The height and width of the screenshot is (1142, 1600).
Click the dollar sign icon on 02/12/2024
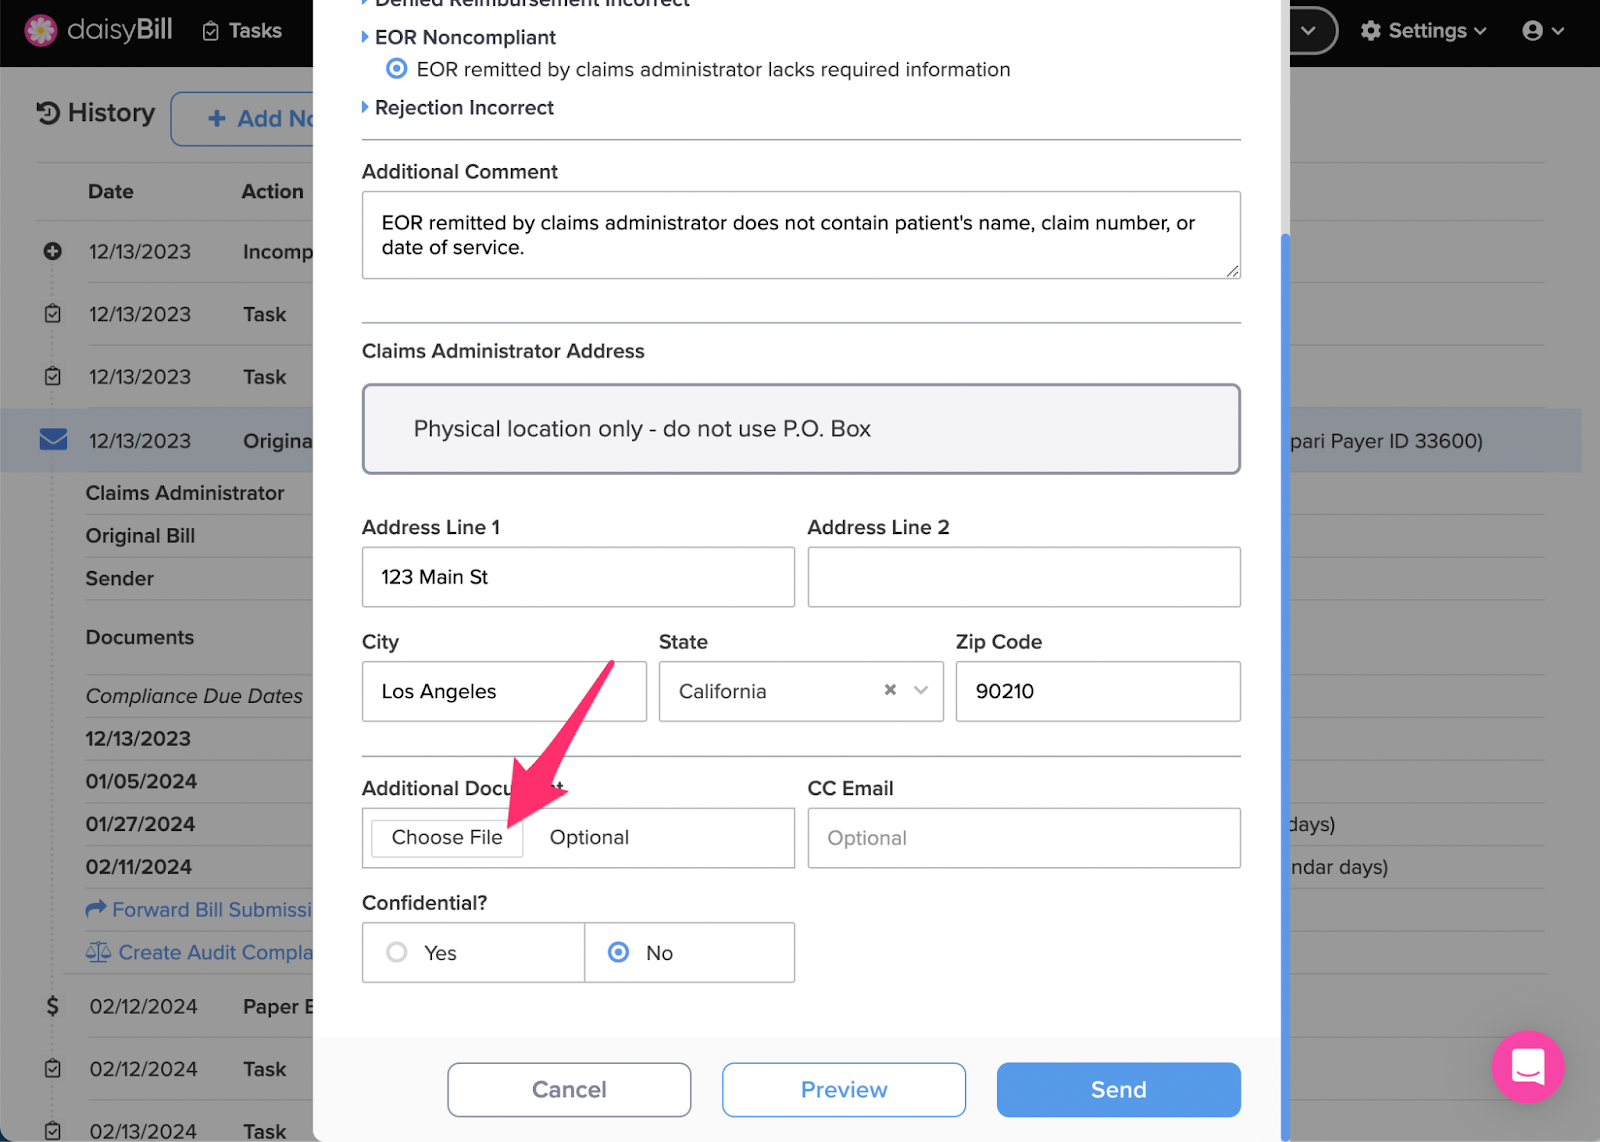53,1006
